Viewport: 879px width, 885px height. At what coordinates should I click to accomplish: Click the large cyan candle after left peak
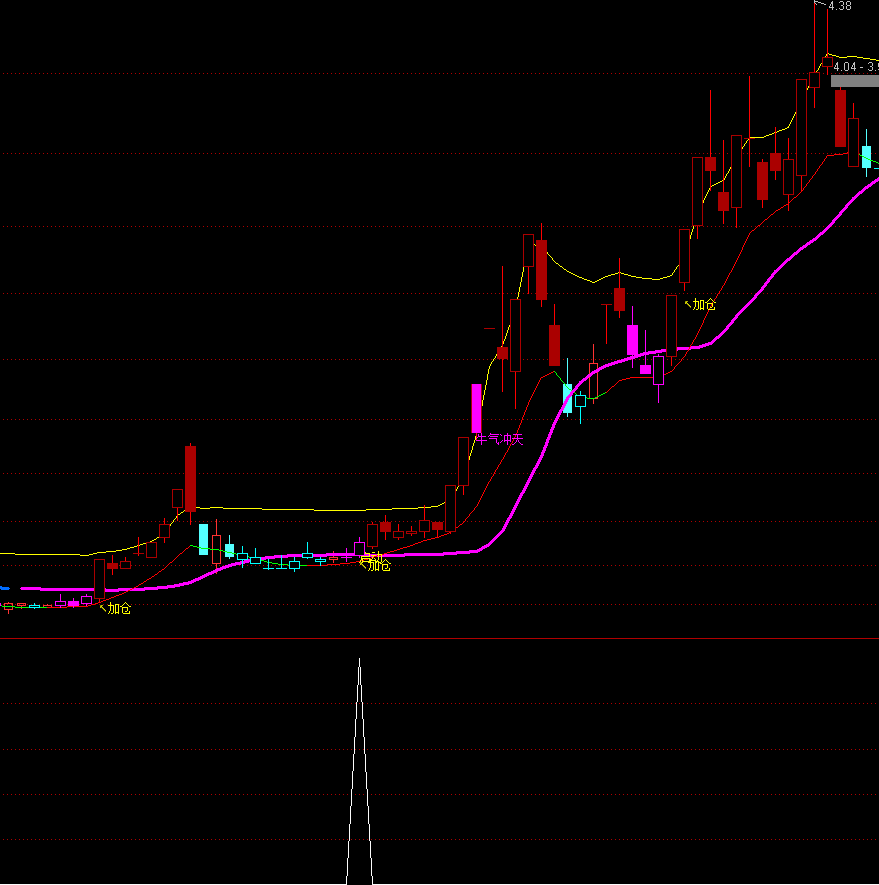pyautogui.click(x=204, y=539)
